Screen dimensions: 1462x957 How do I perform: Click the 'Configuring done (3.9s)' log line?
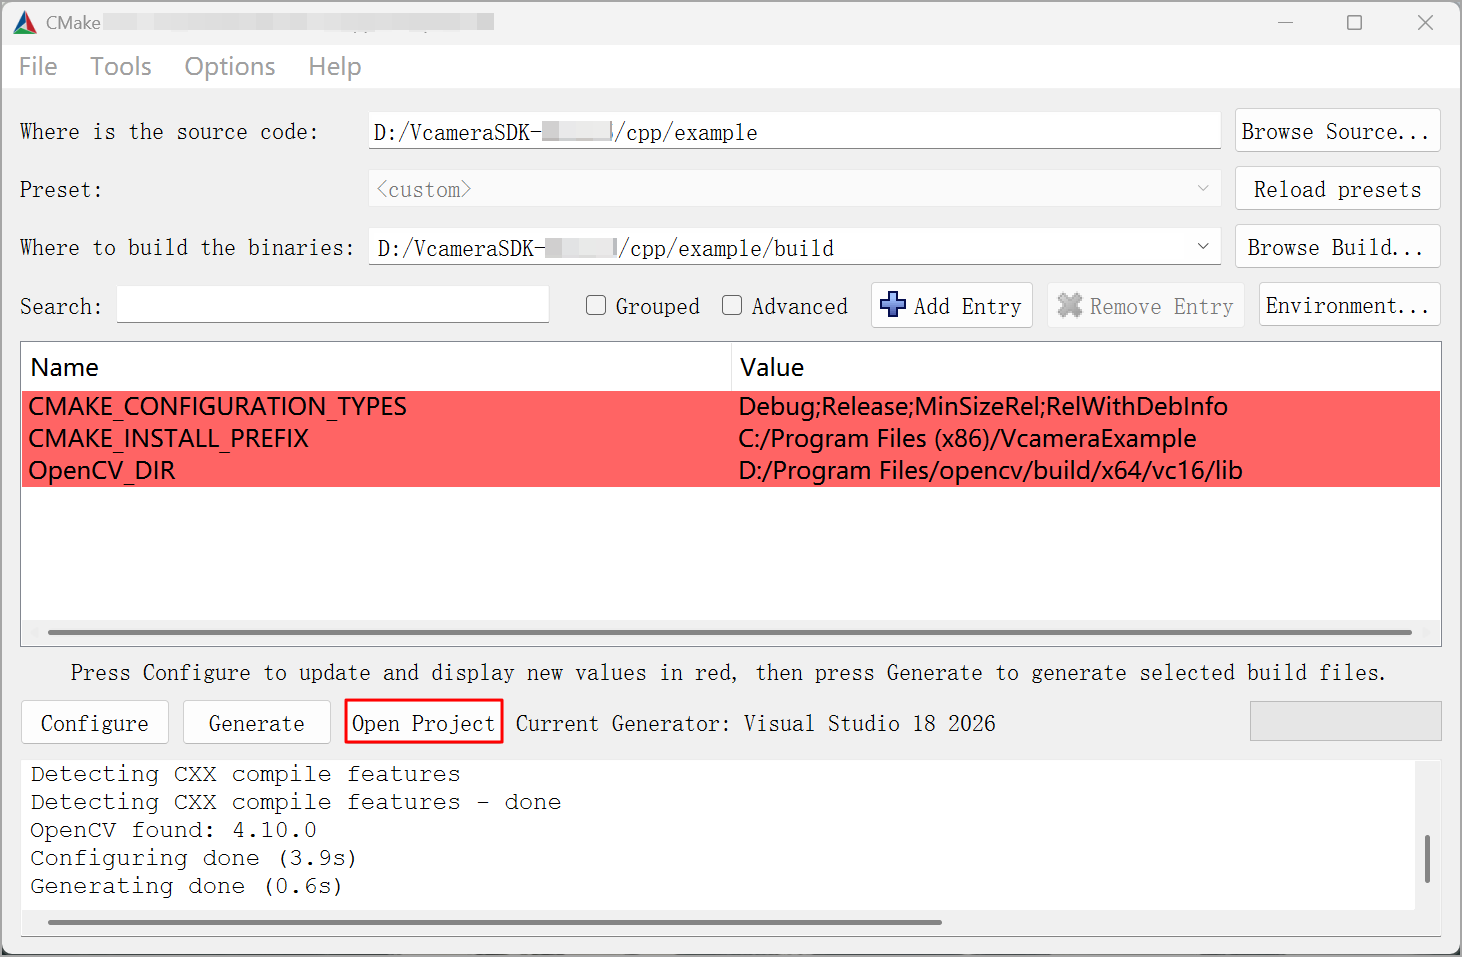point(193,858)
